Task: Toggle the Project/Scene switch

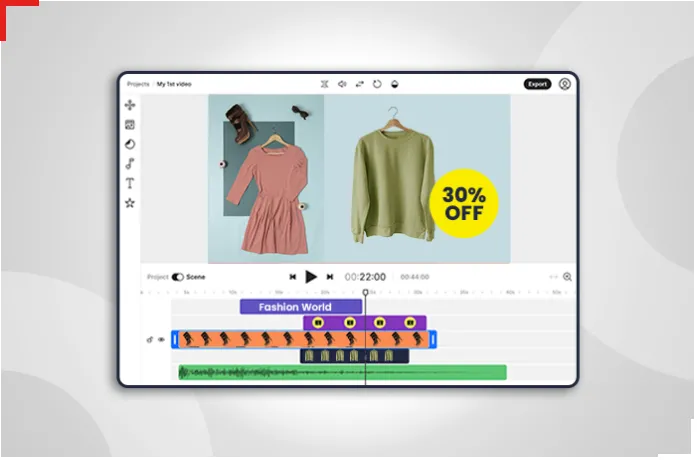Action: [177, 277]
